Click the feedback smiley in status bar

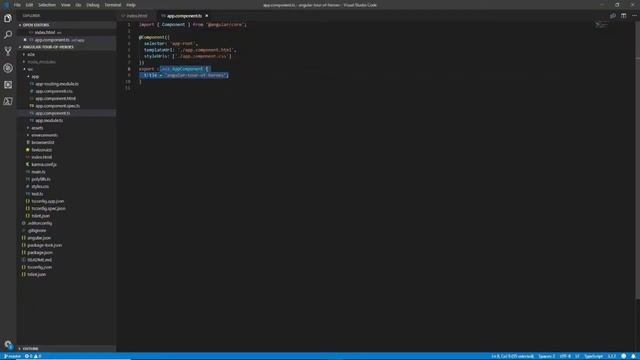pos(624,356)
